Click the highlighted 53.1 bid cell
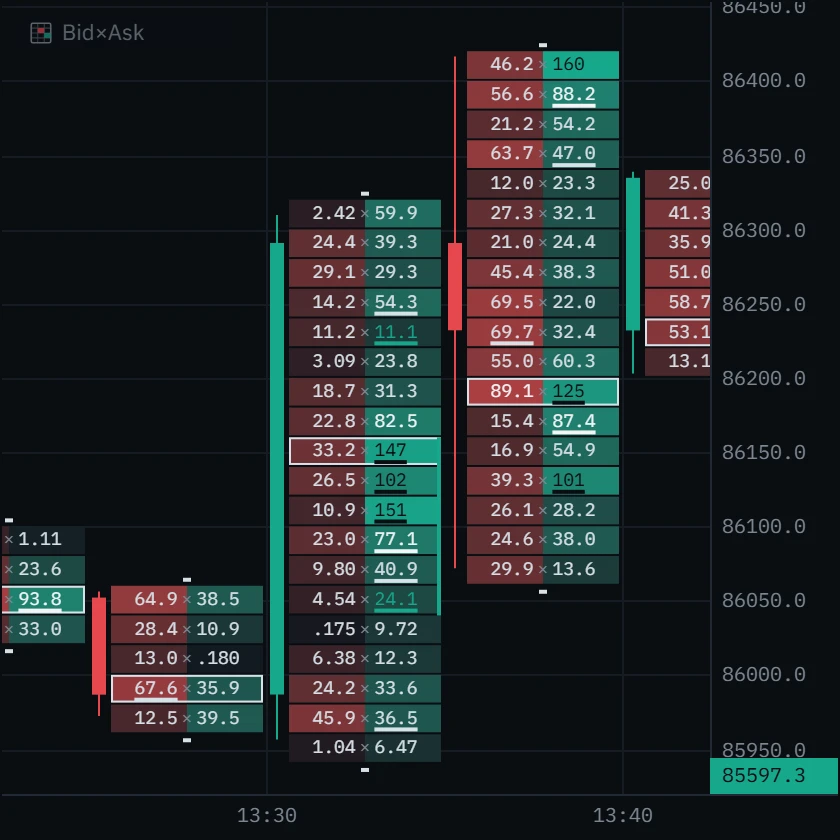The image size is (840, 840). [678, 332]
